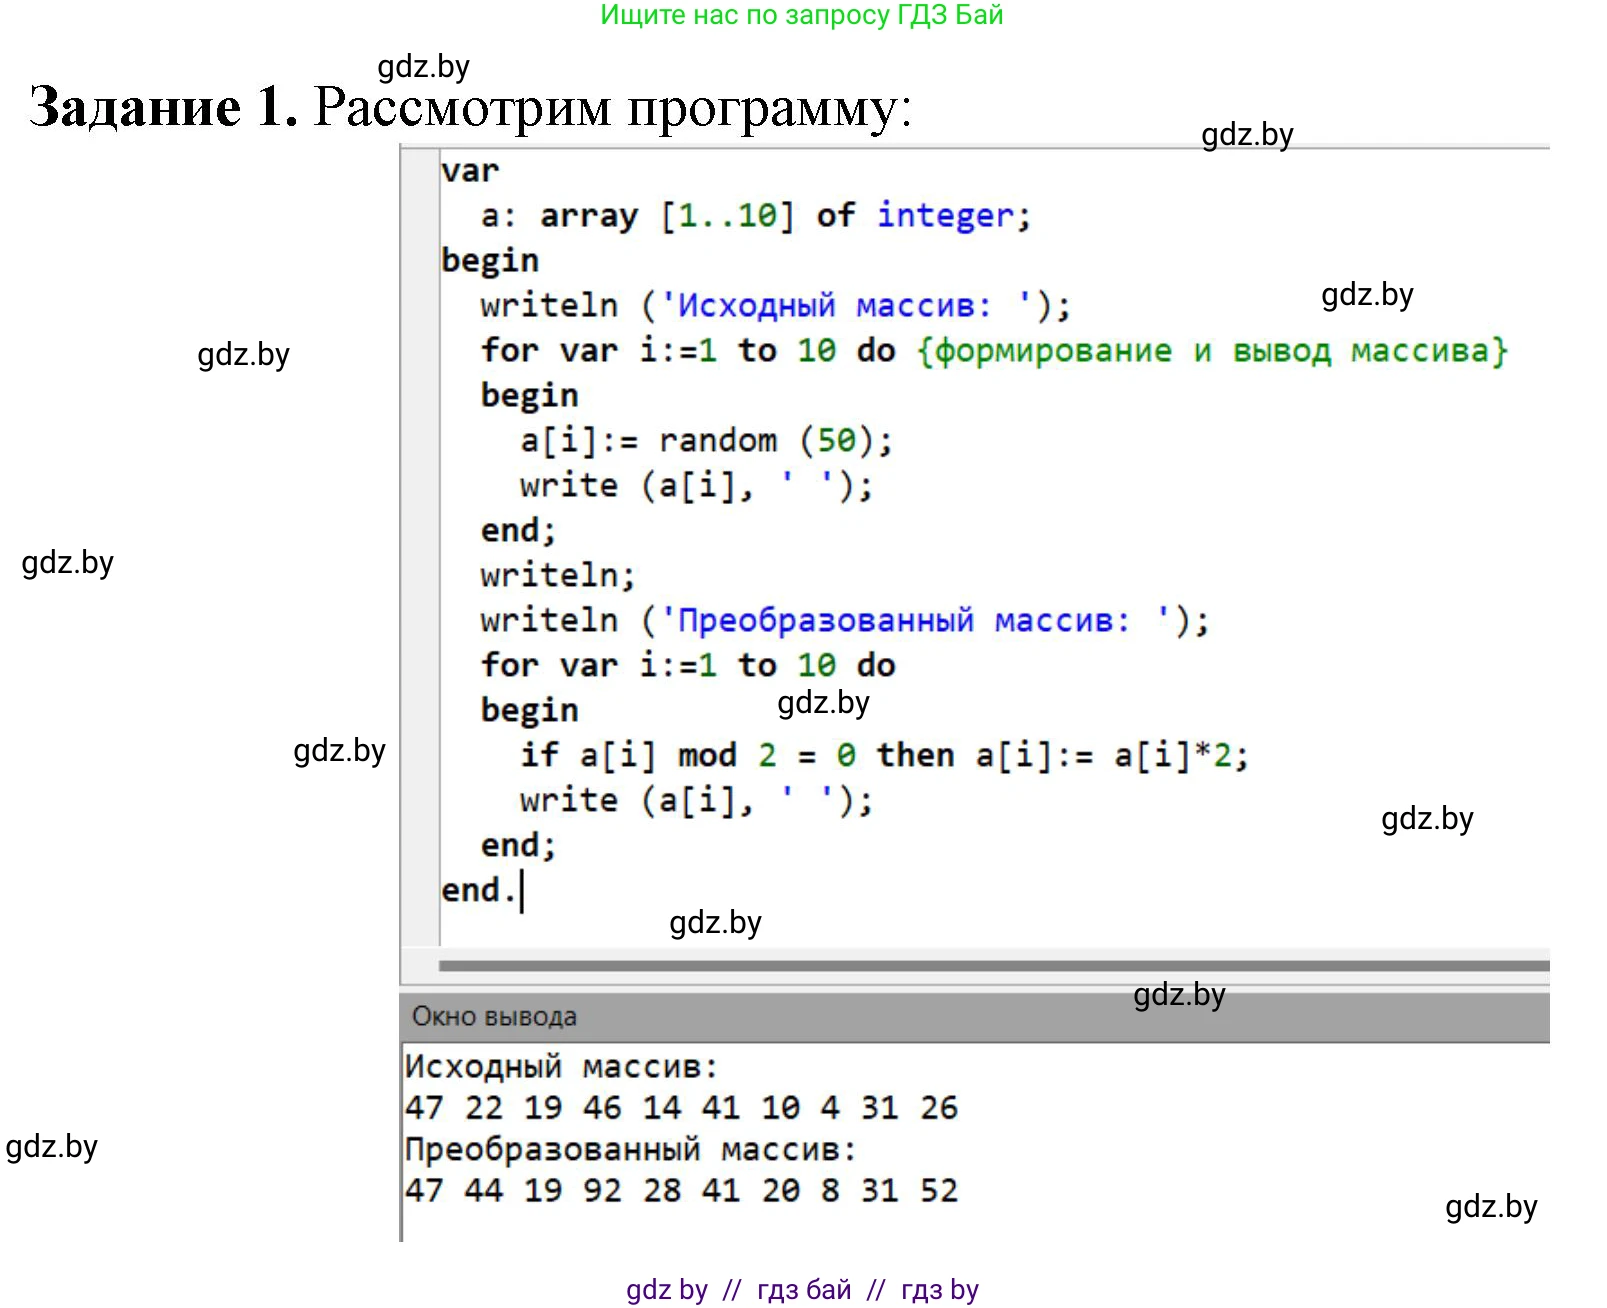The height and width of the screenshot is (1308, 1607).
Task: Click 'Преобразованный массив:' text in output window
Action: 630,1150
